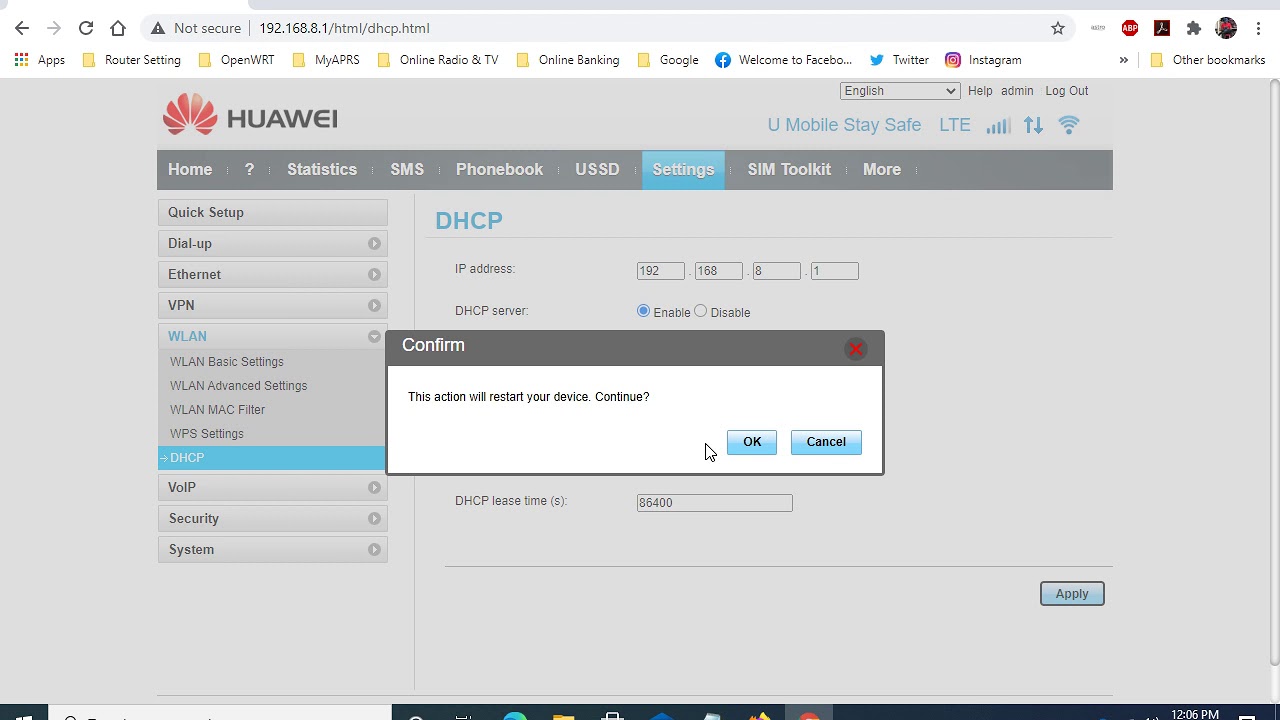Click Cancel in the Confirm dialog
Image resolution: width=1280 pixels, height=720 pixels.
click(x=826, y=442)
